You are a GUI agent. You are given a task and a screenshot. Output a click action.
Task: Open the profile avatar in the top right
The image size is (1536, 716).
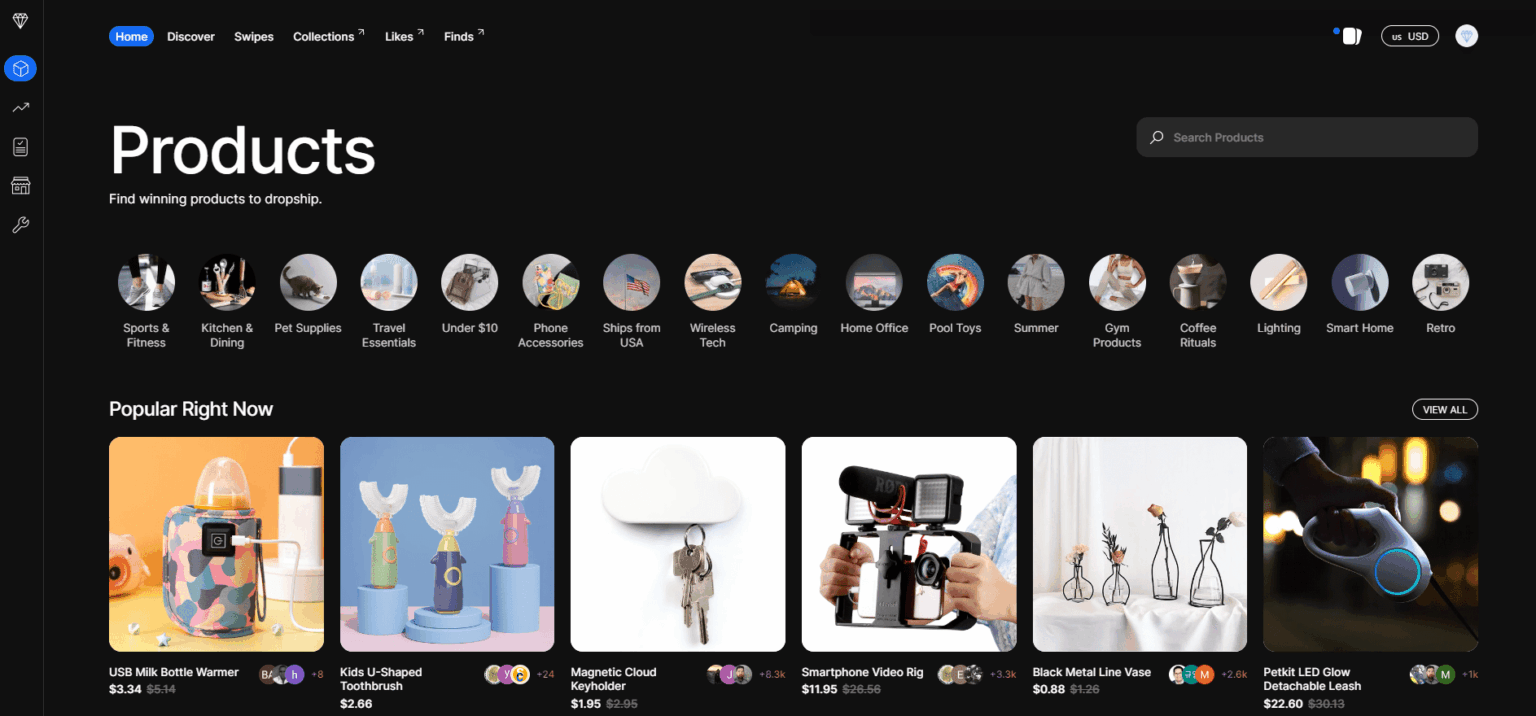pyautogui.click(x=1466, y=35)
